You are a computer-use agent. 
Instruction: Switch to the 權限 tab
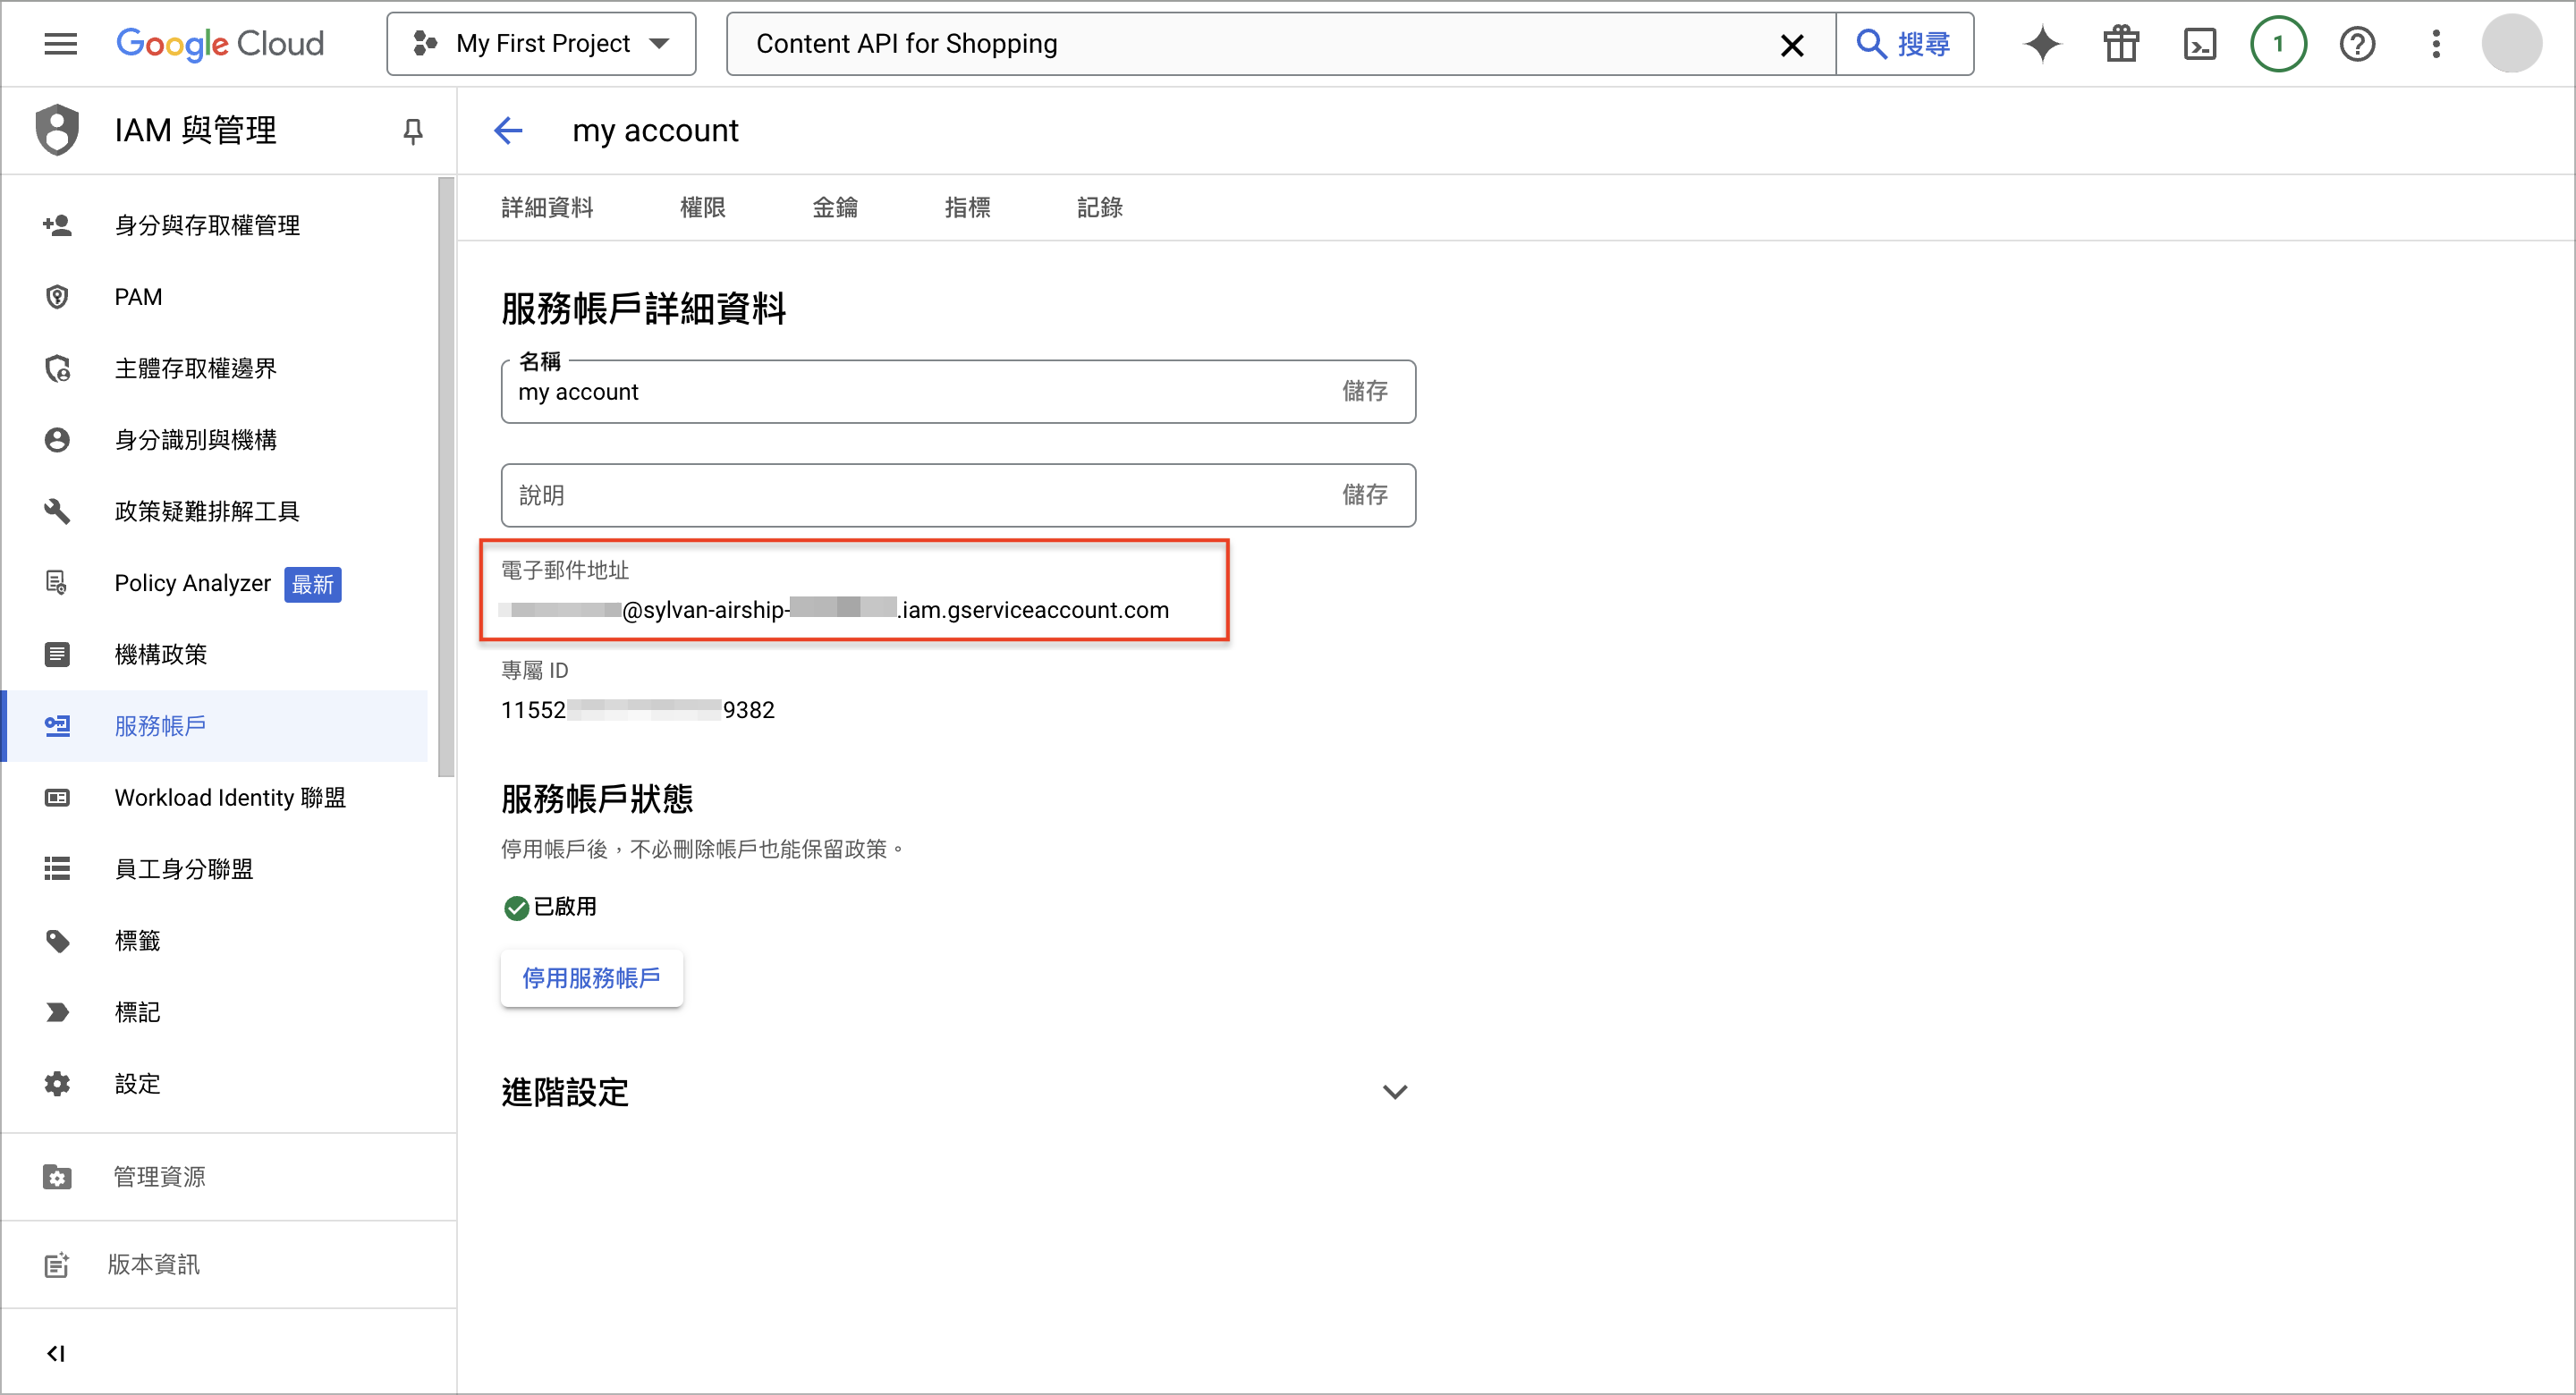pyautogui.click(x=702, y=207)
